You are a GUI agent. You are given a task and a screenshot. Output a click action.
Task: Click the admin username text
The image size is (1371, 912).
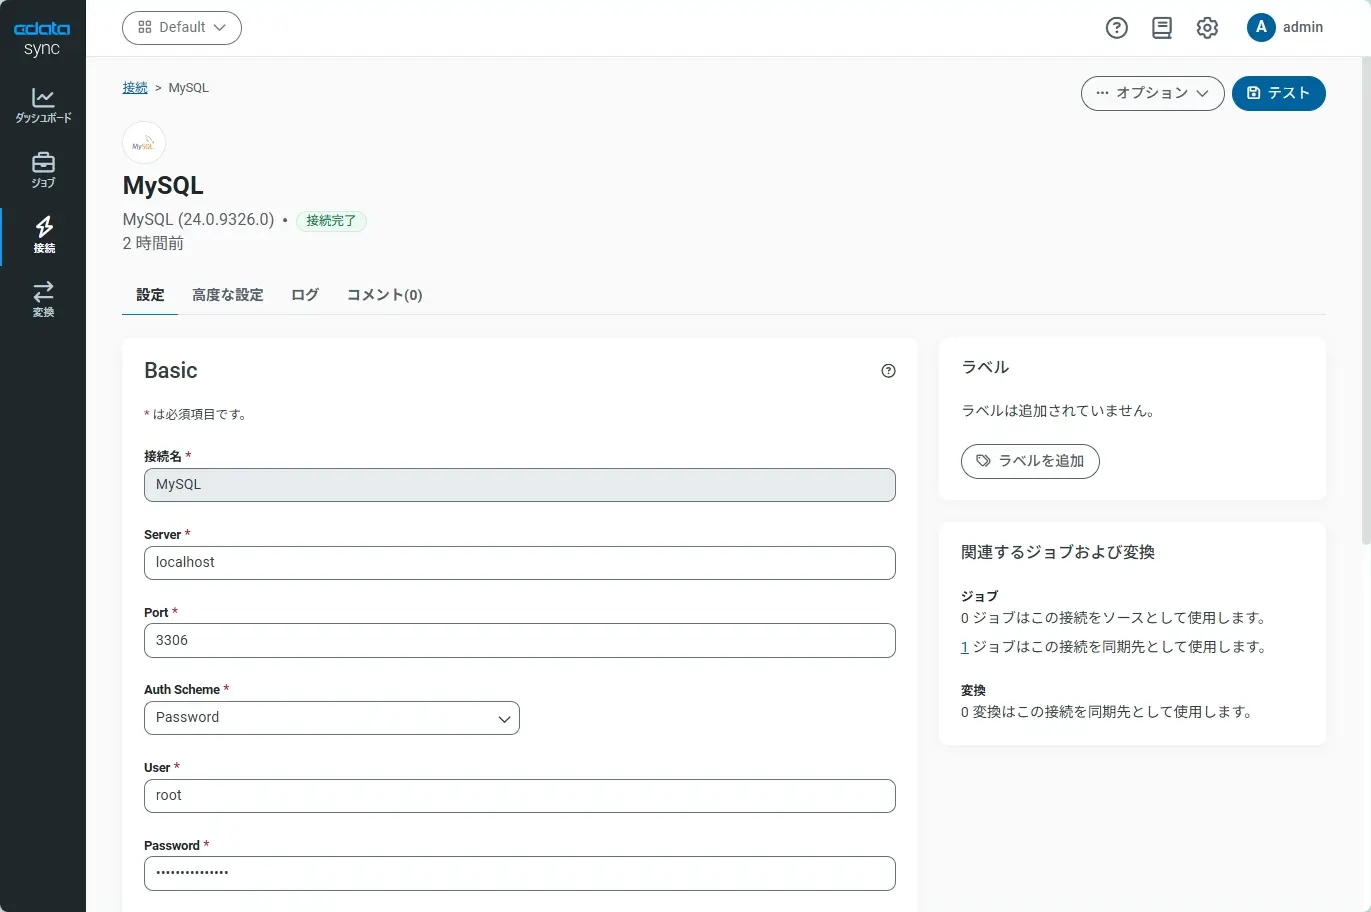1303,28
